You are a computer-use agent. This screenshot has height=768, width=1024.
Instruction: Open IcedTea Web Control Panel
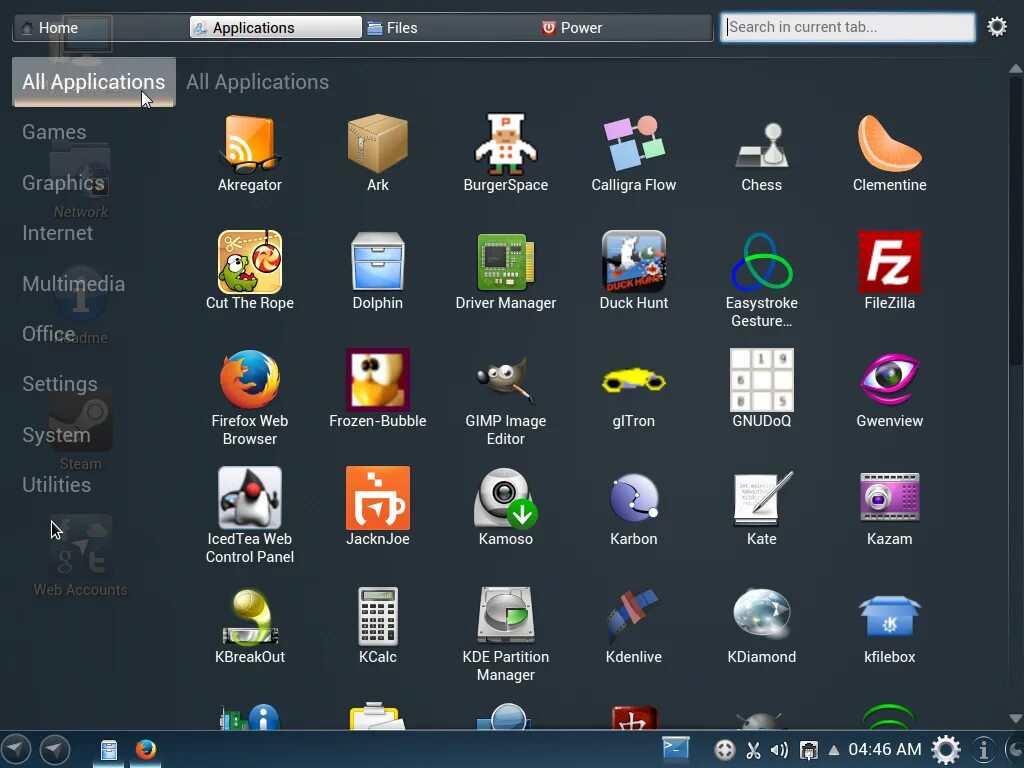[x=249, y=515]
